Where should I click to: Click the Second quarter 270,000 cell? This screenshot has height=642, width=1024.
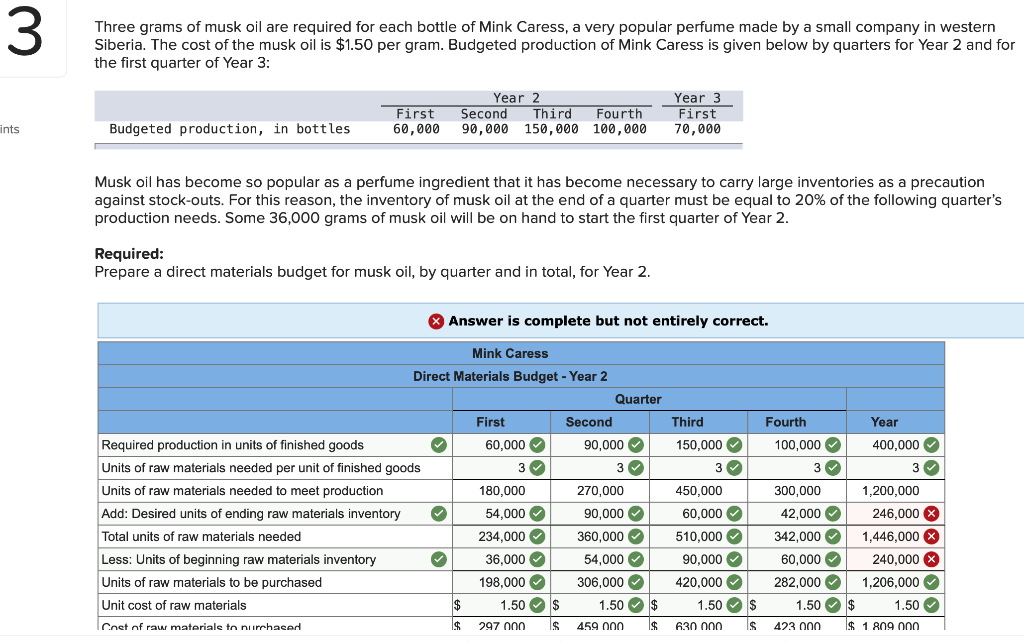click(x=600, y=490)
